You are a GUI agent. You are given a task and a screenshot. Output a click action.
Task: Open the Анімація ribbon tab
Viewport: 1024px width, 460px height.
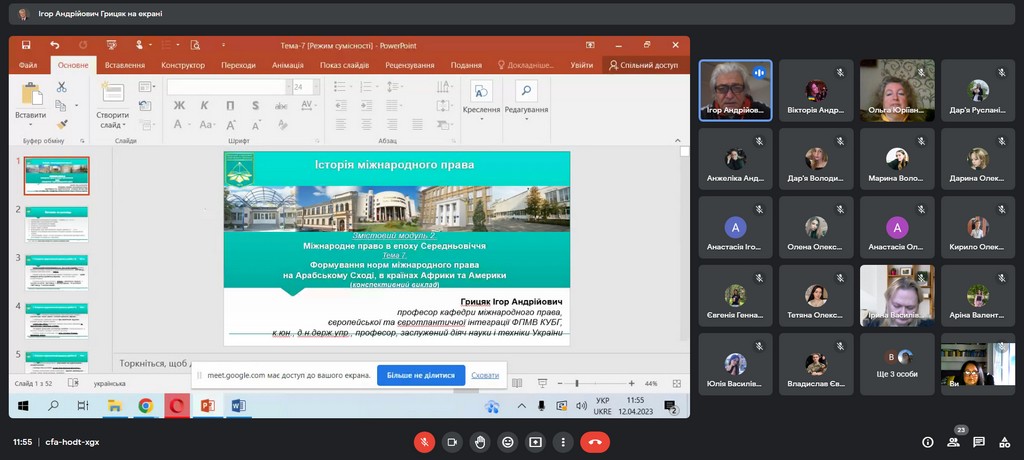pyautogui.click(x=287, y=65)
